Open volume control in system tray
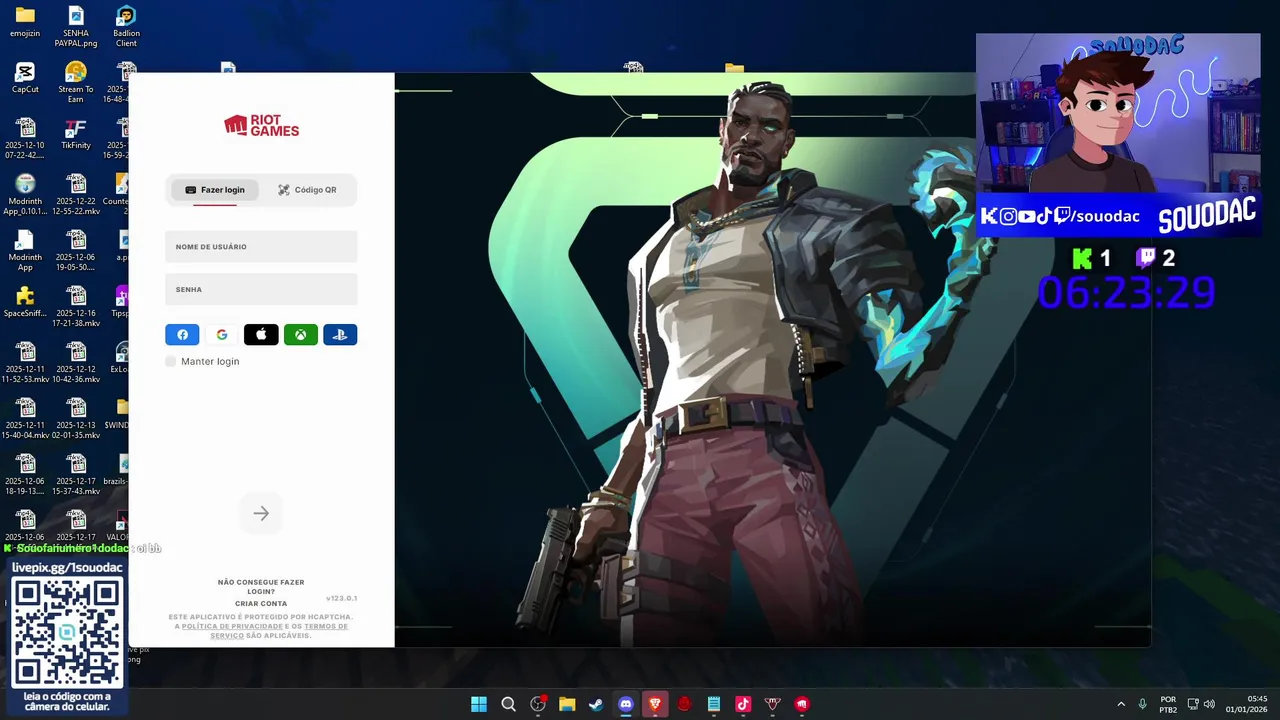 point(1209,704)
